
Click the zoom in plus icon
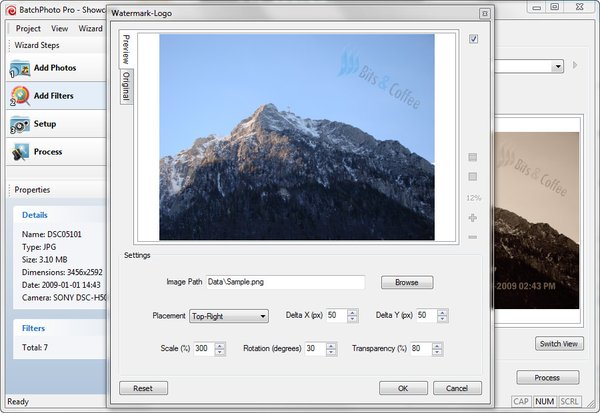point(473,218)
